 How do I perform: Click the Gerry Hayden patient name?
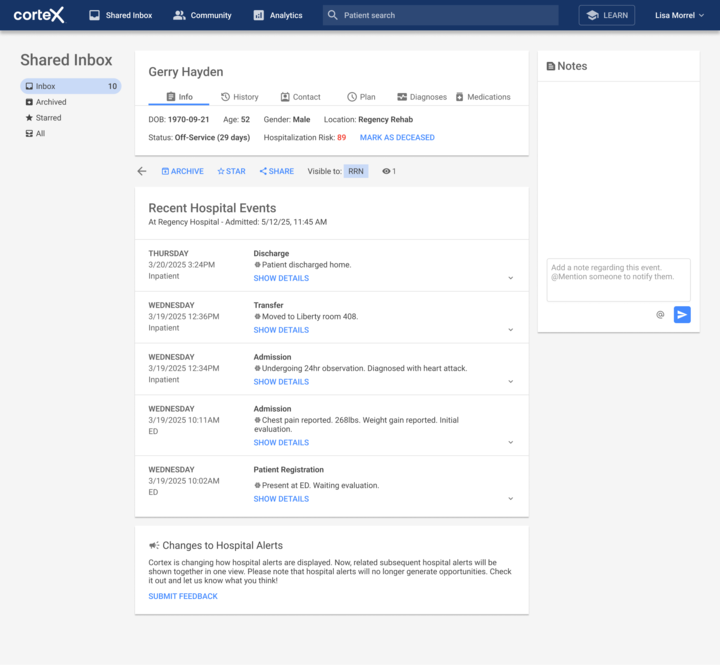[186, 72]
